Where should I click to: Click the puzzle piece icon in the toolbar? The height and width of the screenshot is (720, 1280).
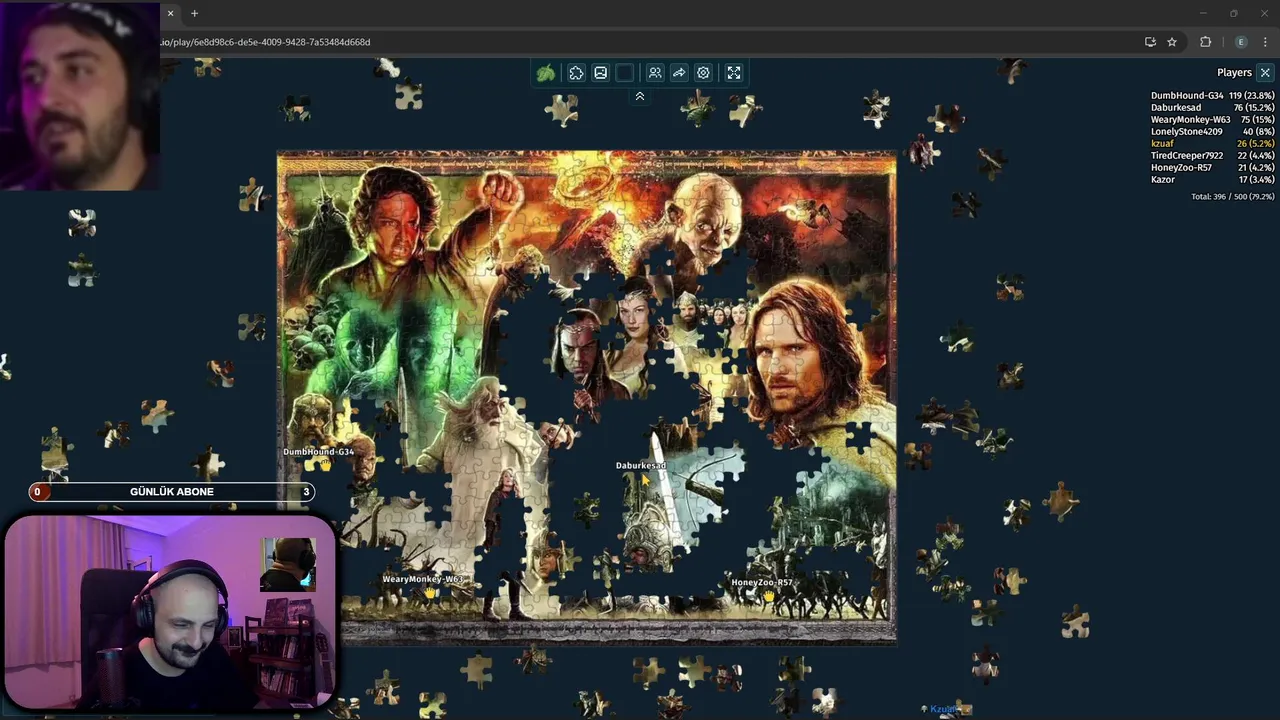pos(576,73)
